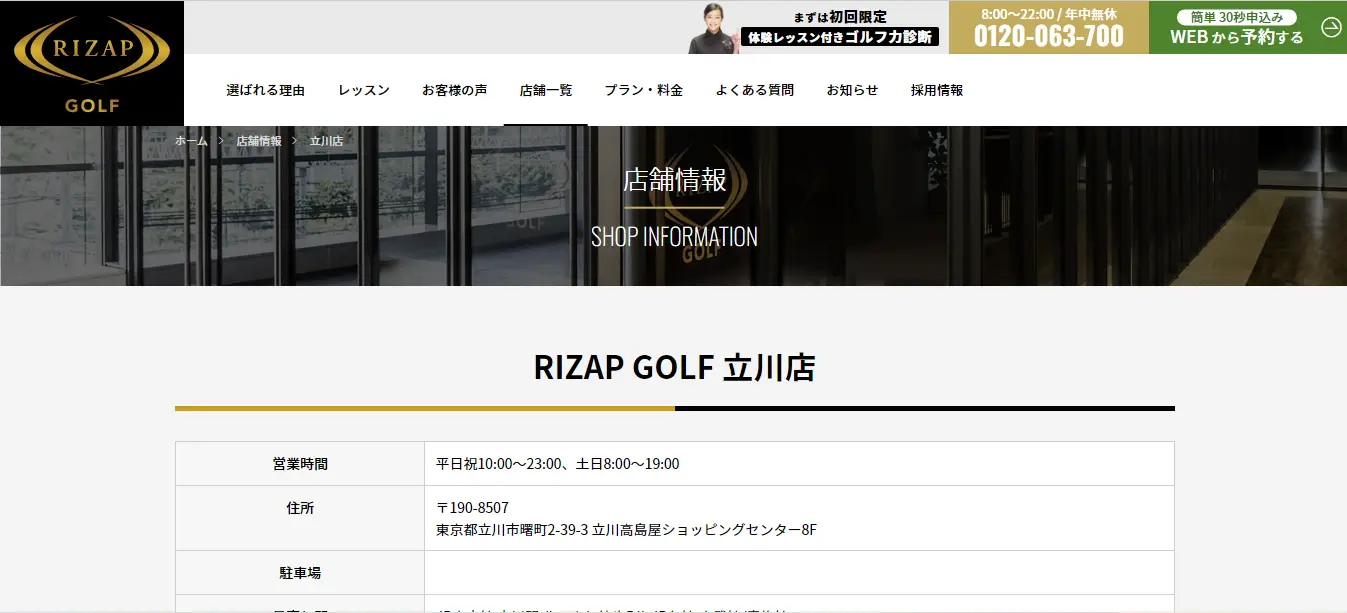Click the WEBから予約する button
Screen dimensions: 1347x613
[1248, 27]
